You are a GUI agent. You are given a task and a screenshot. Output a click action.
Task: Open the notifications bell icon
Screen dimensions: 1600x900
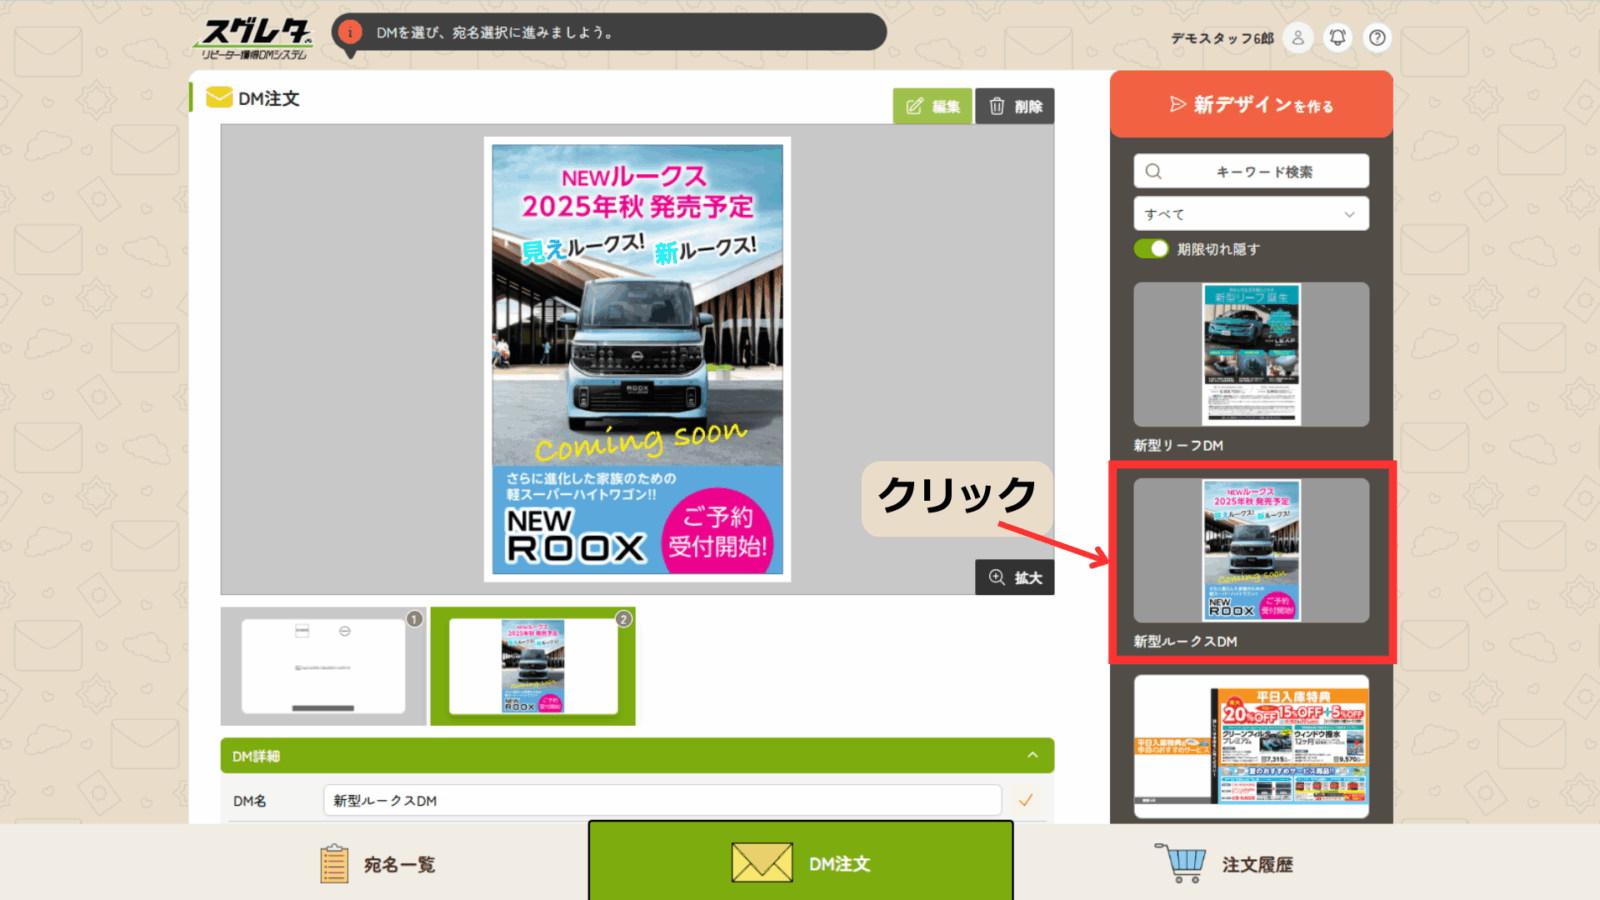[1337, 38]
